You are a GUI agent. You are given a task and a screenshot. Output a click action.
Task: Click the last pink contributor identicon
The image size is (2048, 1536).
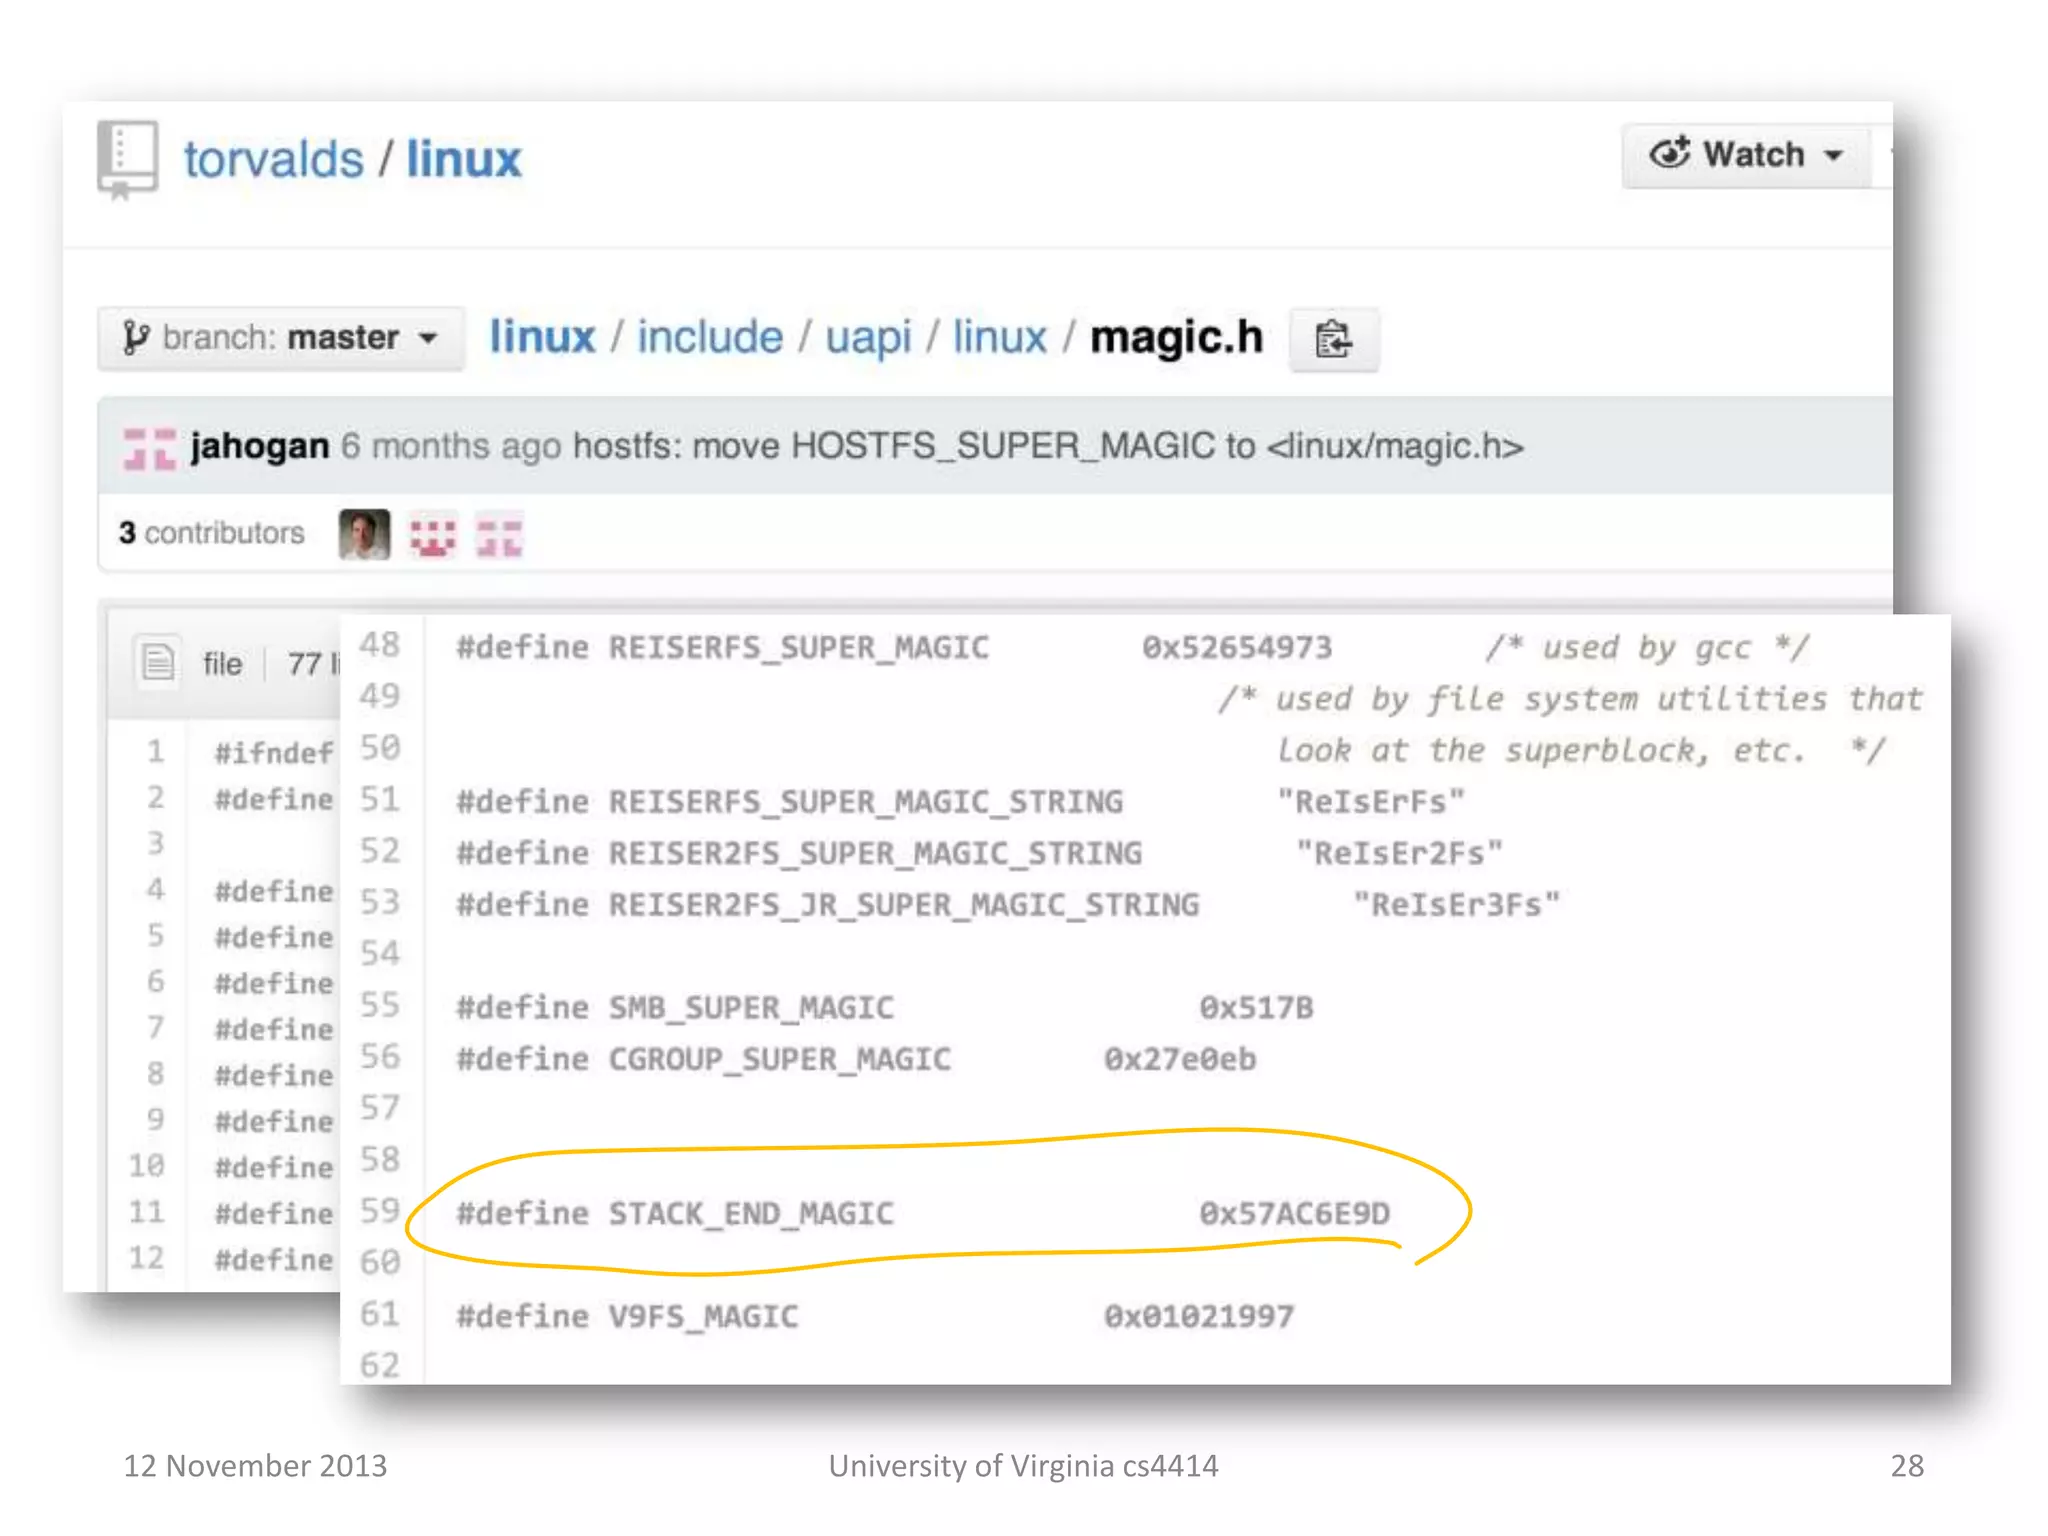point(499,536)
